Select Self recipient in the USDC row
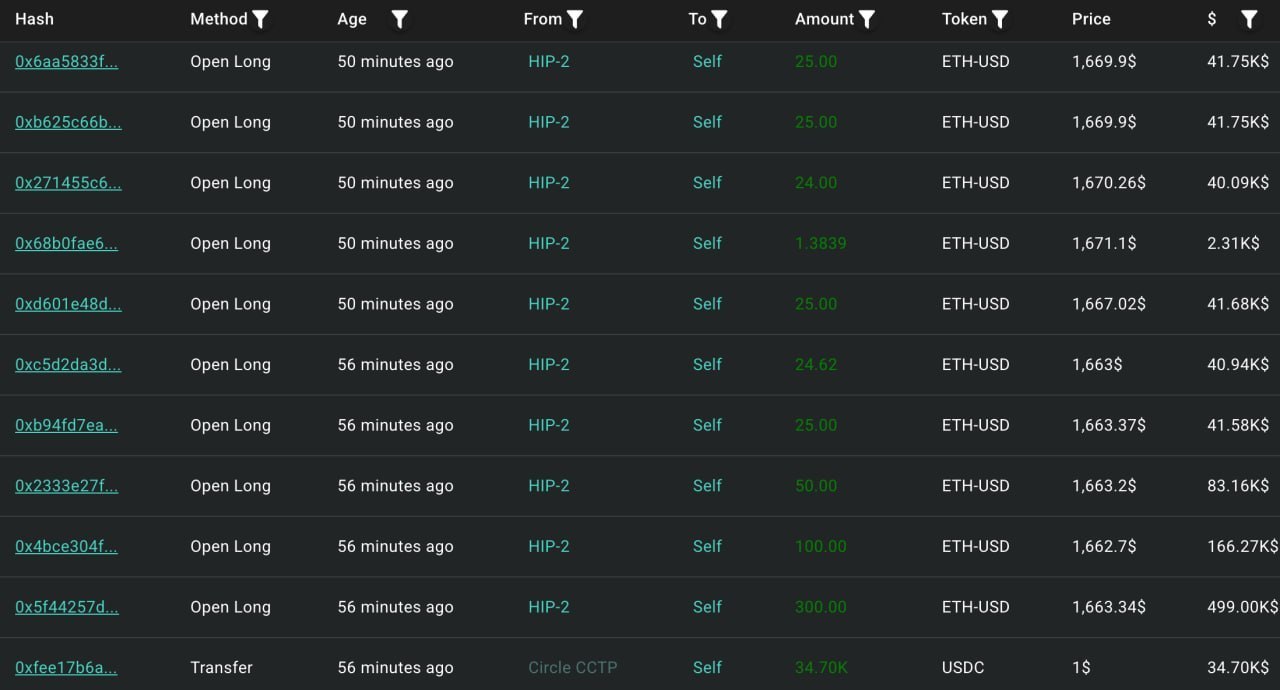 pos(707,668)
